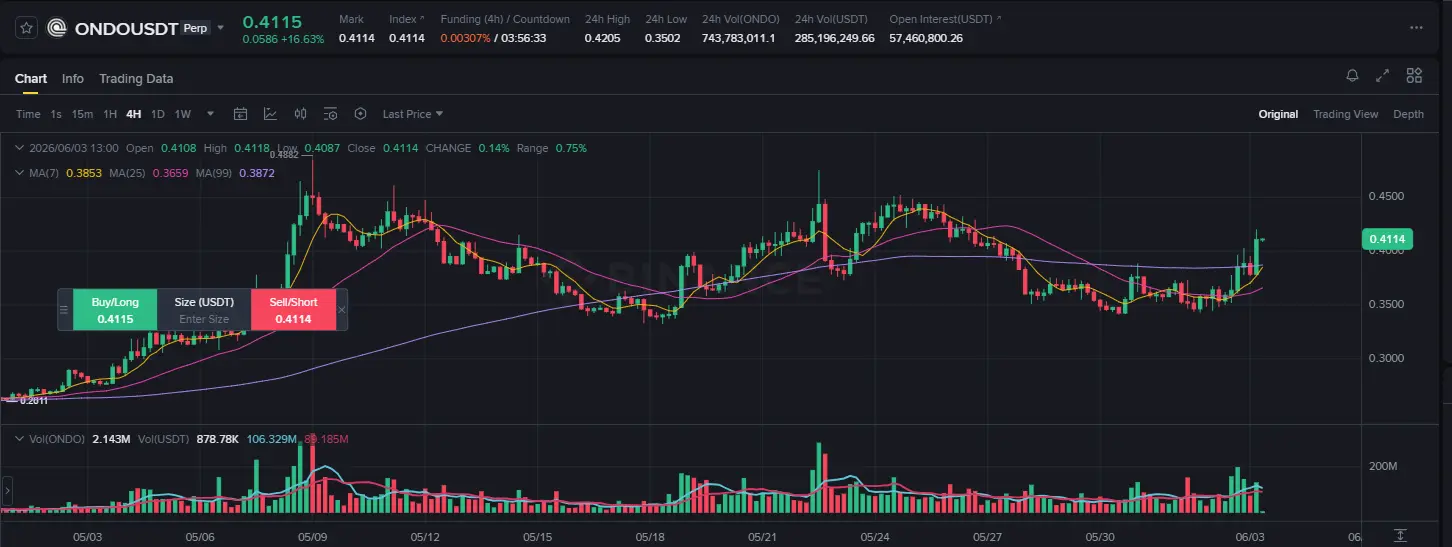Collapse the OHLC info row chevron
This screenshot has width=1452, height=547.
(x=21, y=148)
